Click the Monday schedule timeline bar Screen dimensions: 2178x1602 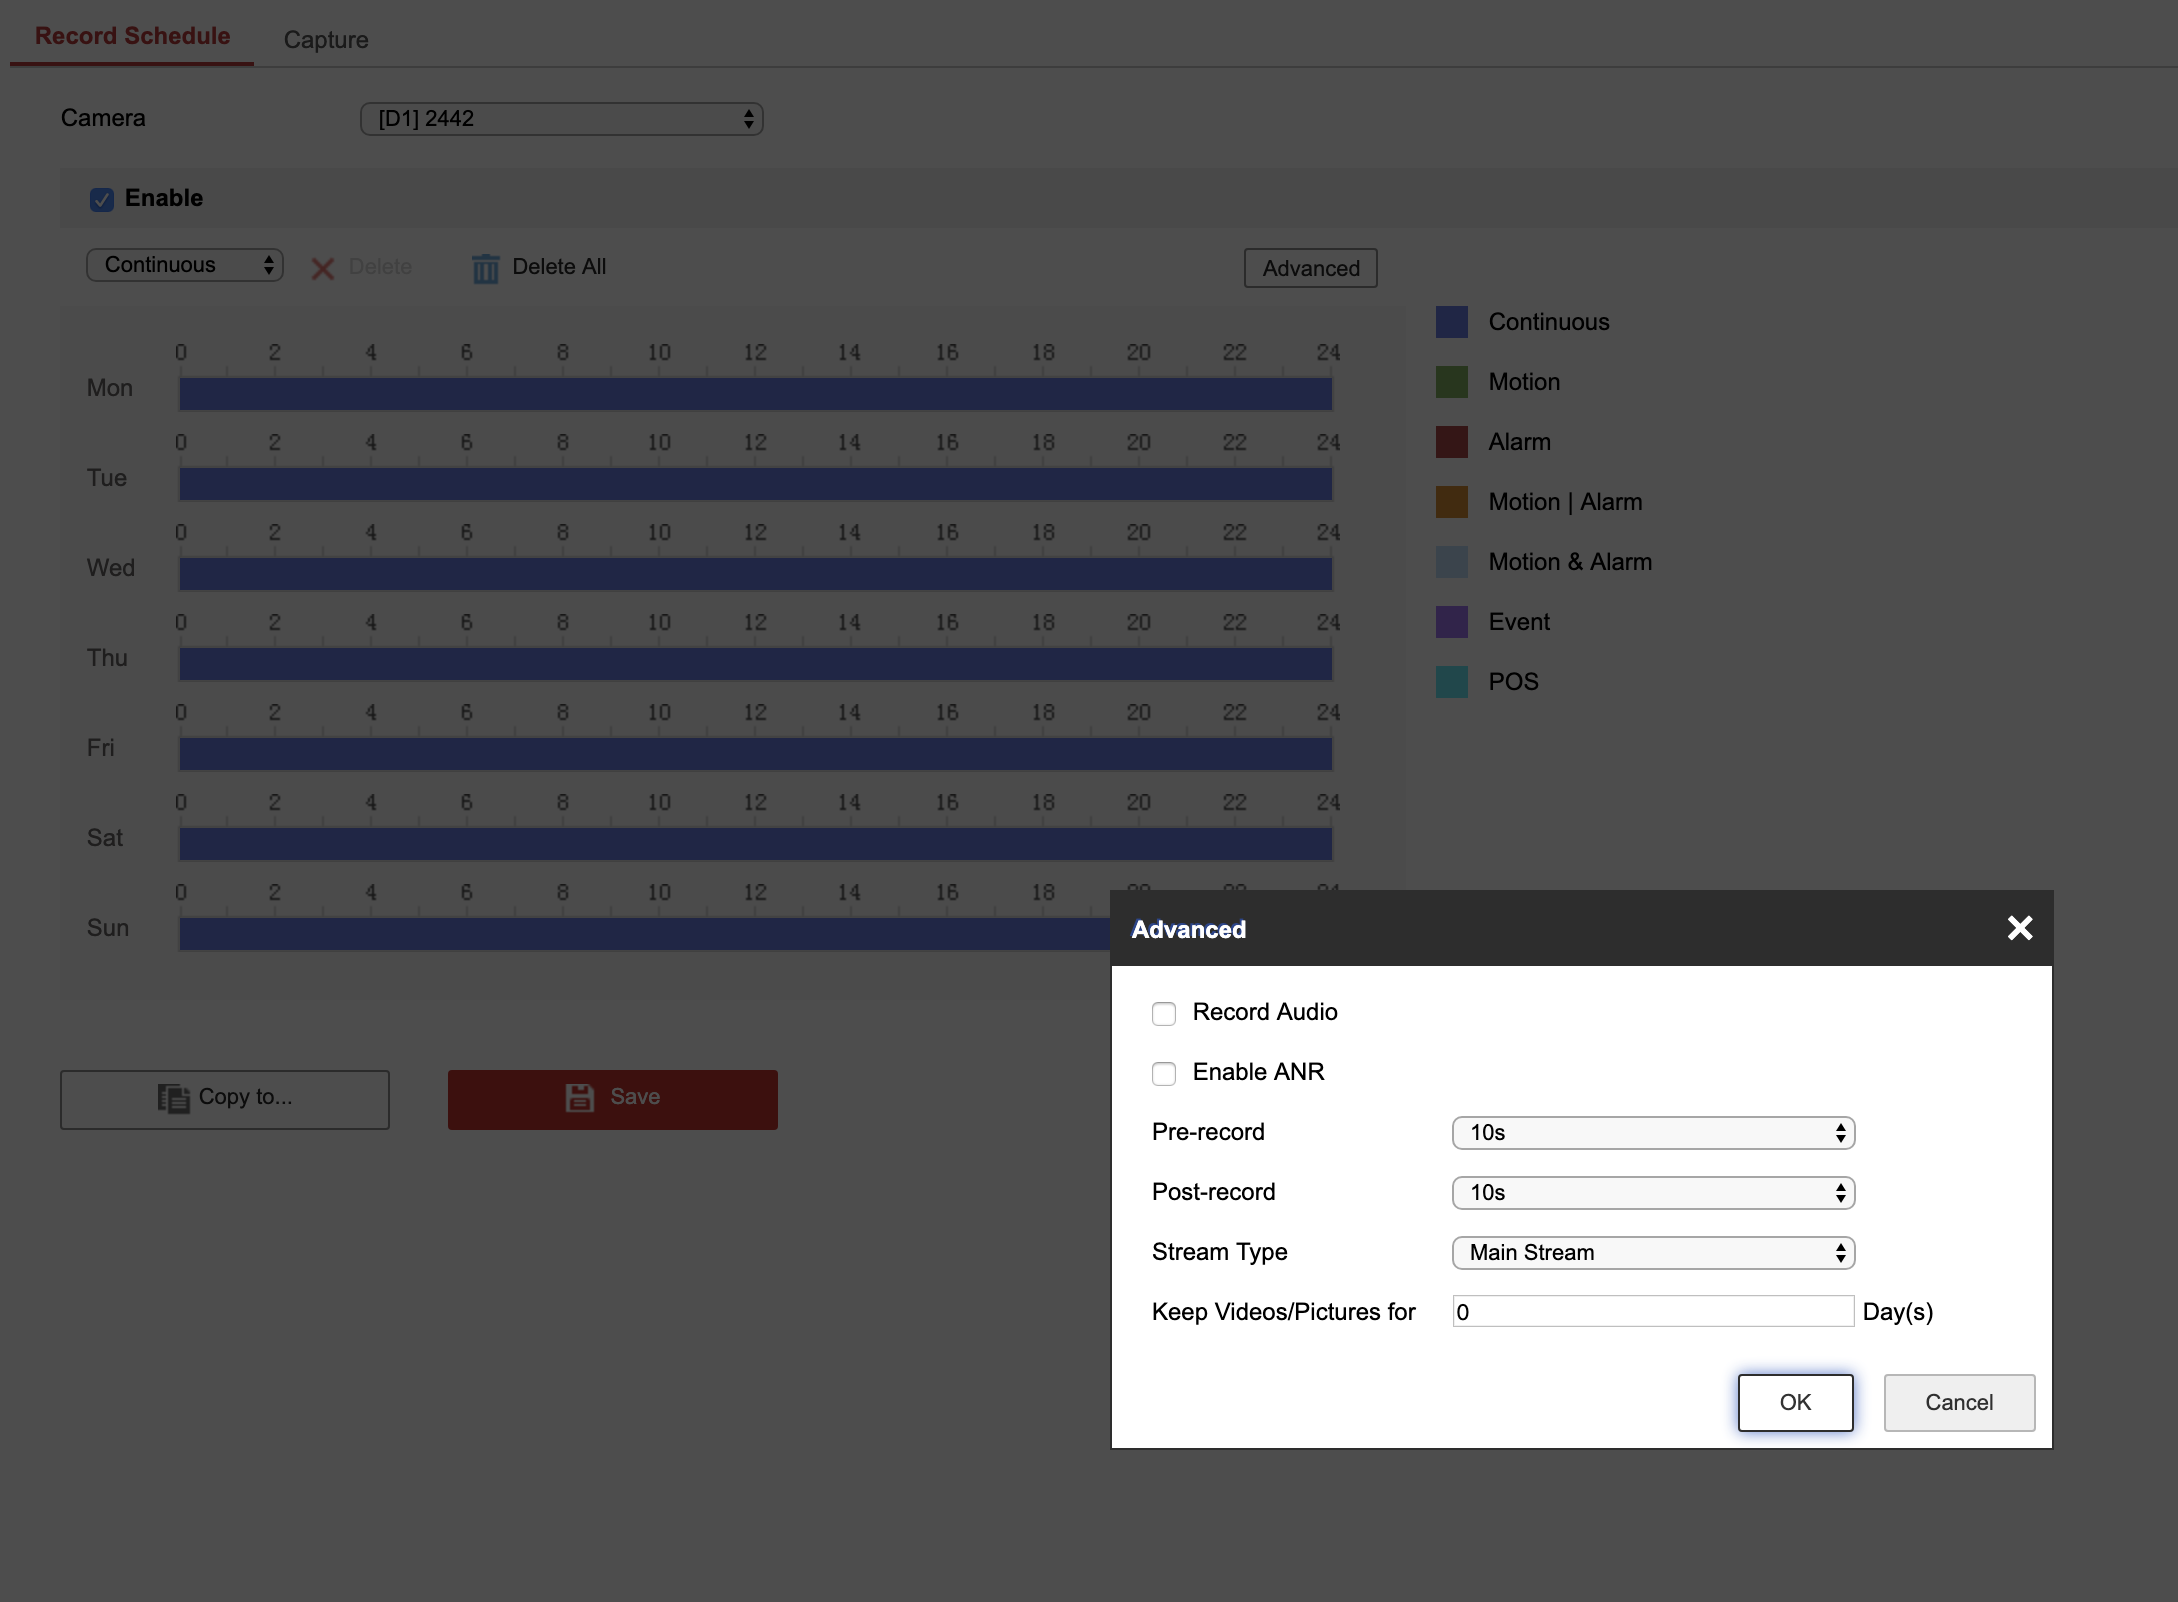(755, 394)
